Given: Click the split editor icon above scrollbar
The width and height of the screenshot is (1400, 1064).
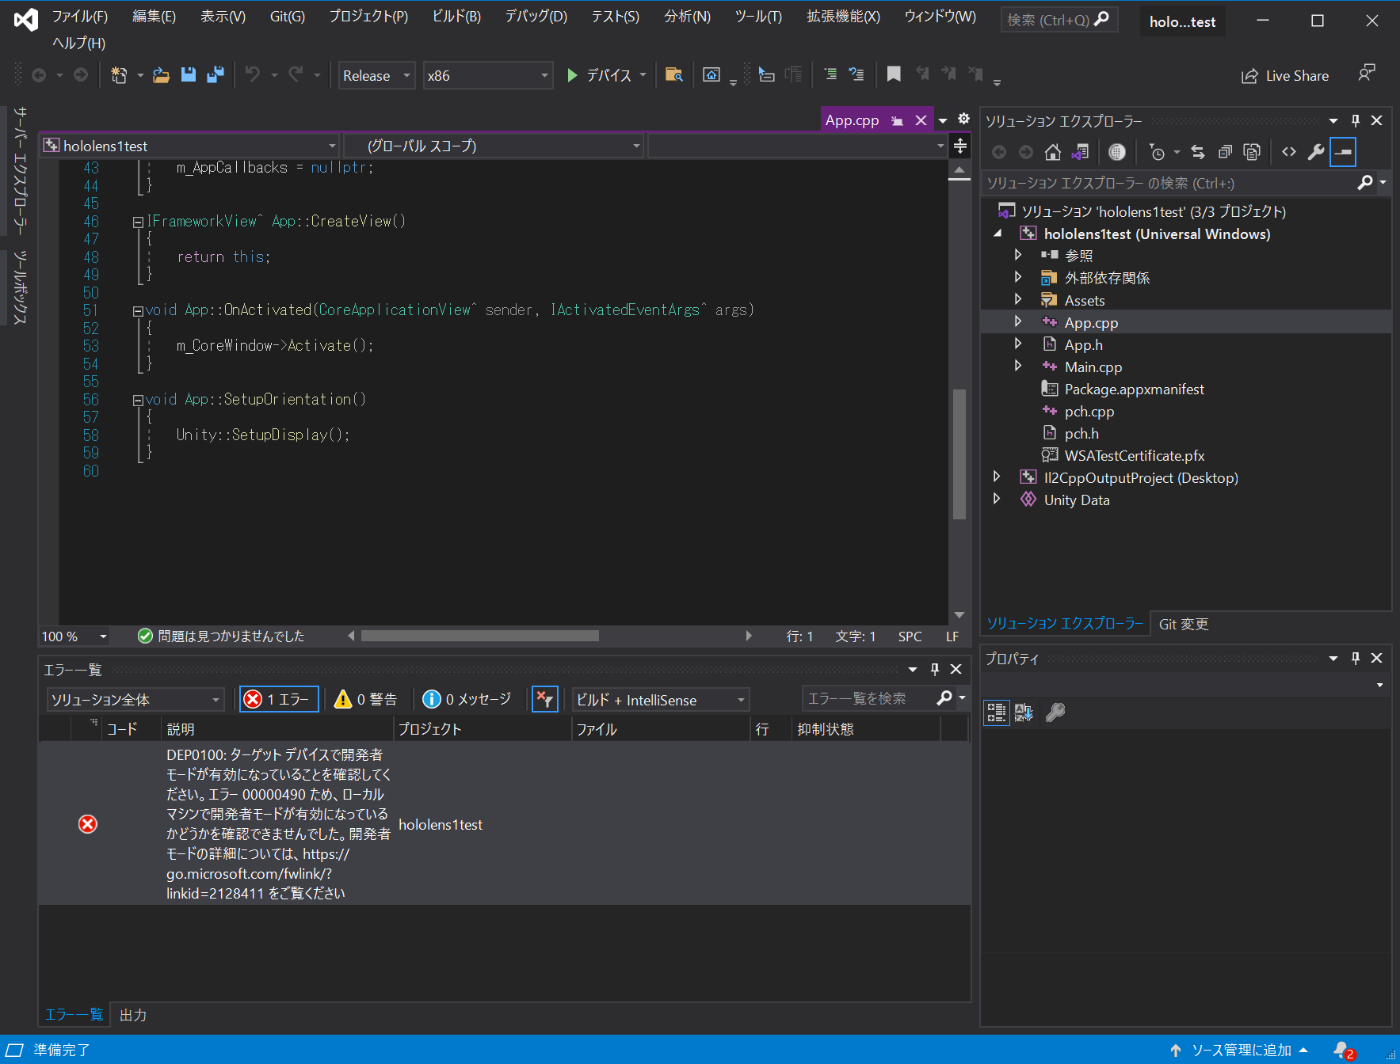Looking at the screenshot, I should pos(960,146).
